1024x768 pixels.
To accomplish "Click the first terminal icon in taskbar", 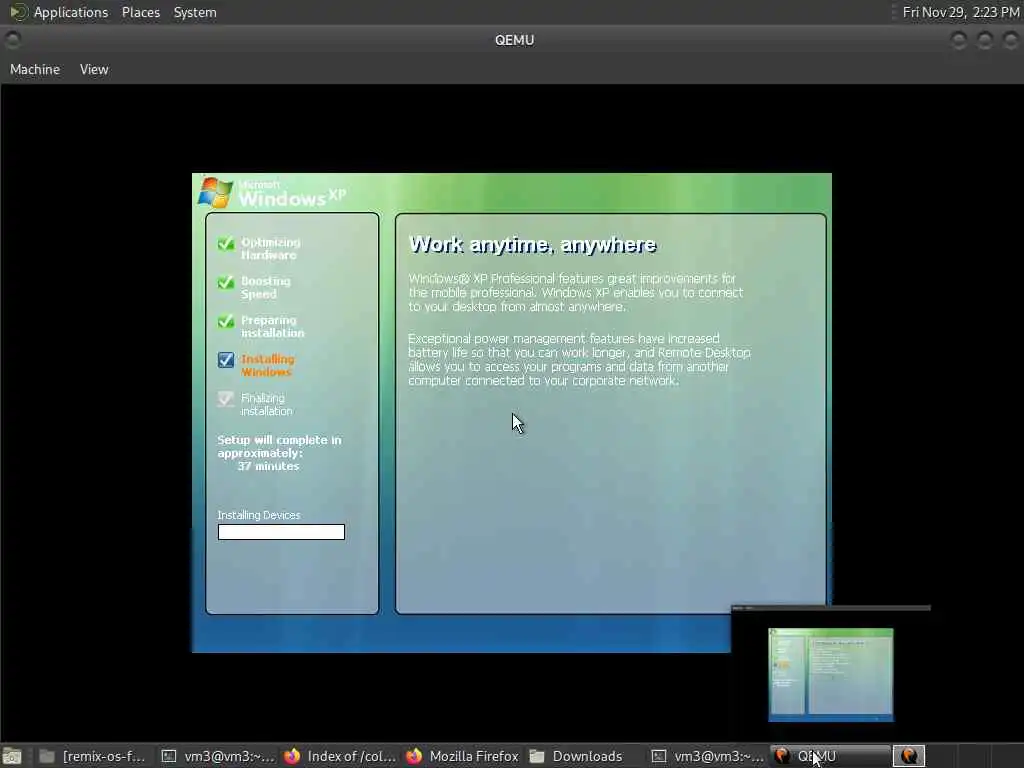I will pos(169,756).
